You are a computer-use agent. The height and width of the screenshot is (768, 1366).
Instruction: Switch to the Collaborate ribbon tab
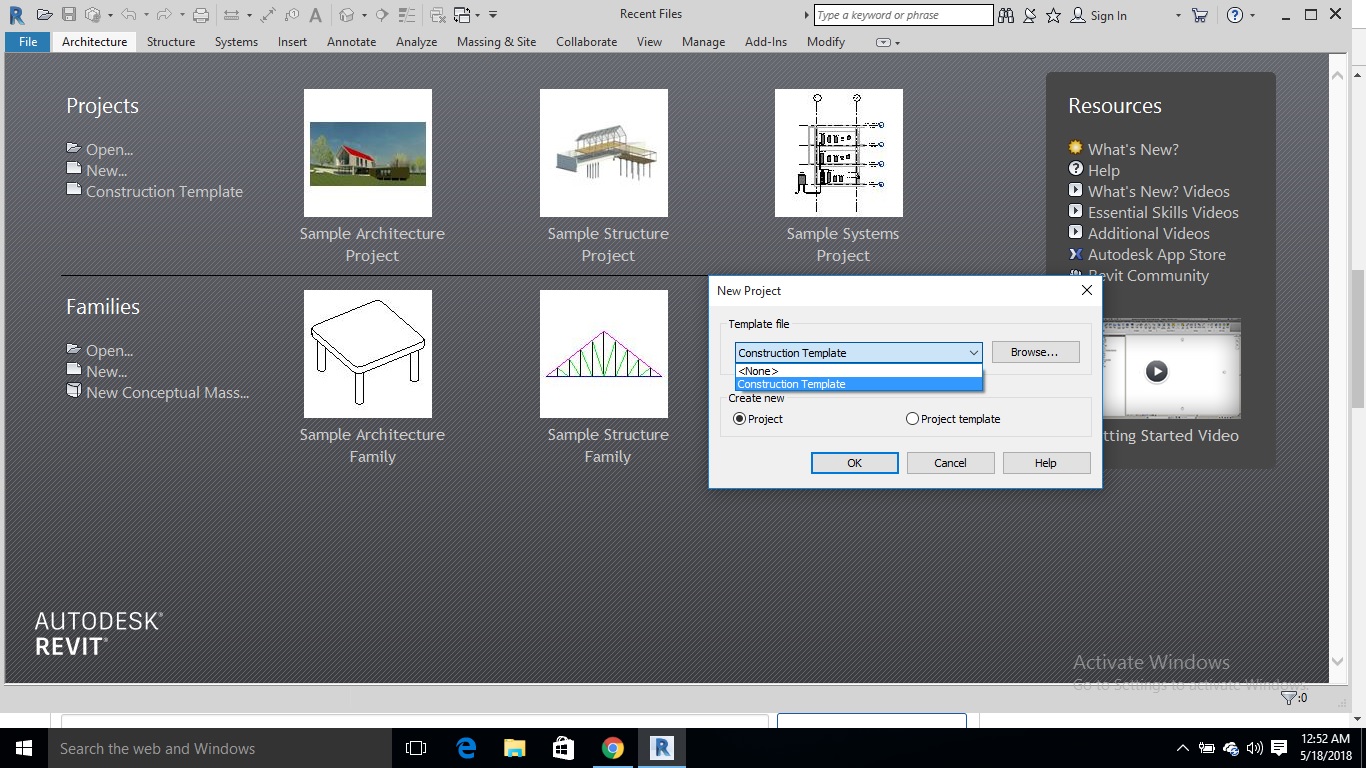pos(587,42)
